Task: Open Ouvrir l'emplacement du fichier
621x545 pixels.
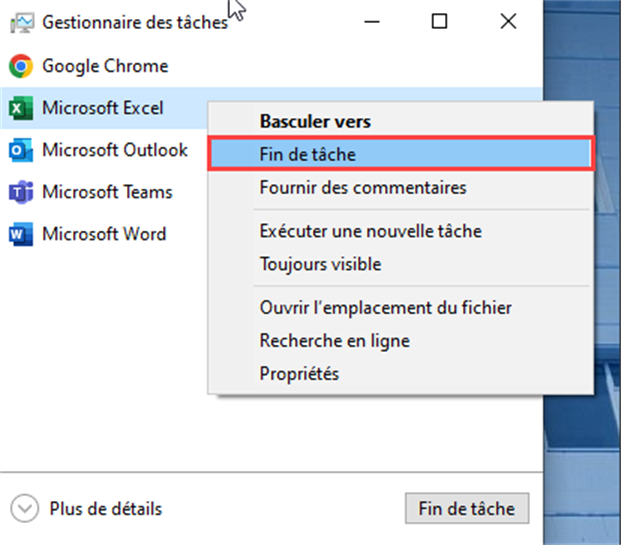Action: [386, 307]
